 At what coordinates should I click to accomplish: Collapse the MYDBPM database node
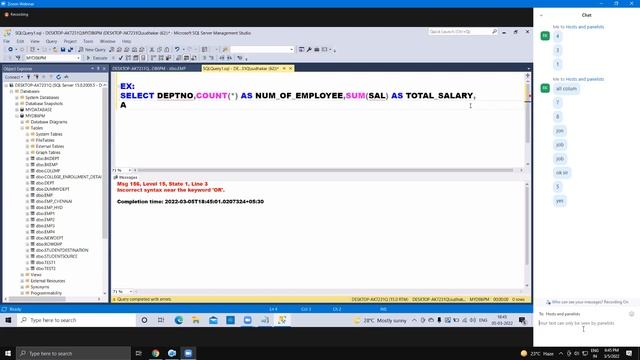click(17, 116)
